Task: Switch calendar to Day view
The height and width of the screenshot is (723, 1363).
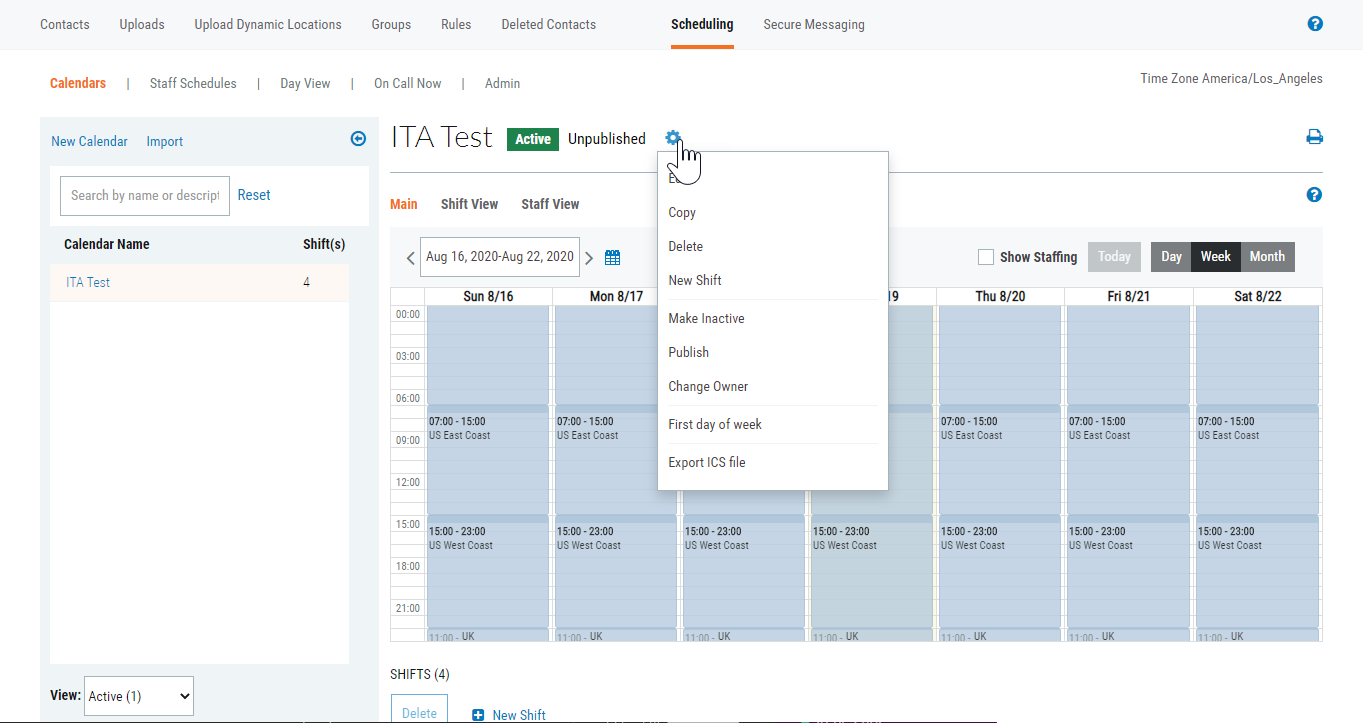Action: [x=1171, y=257]
